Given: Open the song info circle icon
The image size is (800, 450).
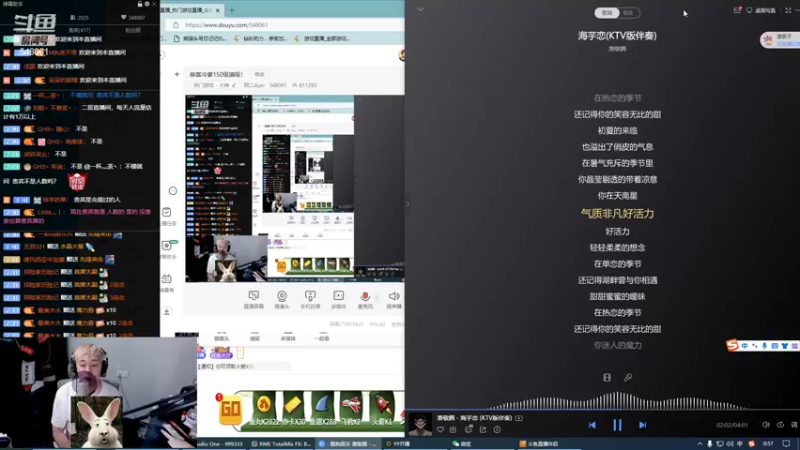Looking at the screenshot, I should 497,430.
